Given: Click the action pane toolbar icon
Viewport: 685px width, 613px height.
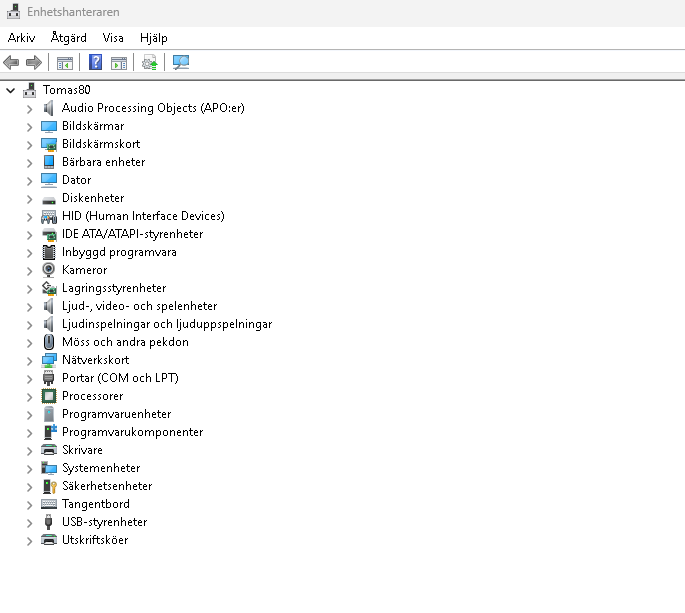Looking at the screenshot, I should coord(119,63).
